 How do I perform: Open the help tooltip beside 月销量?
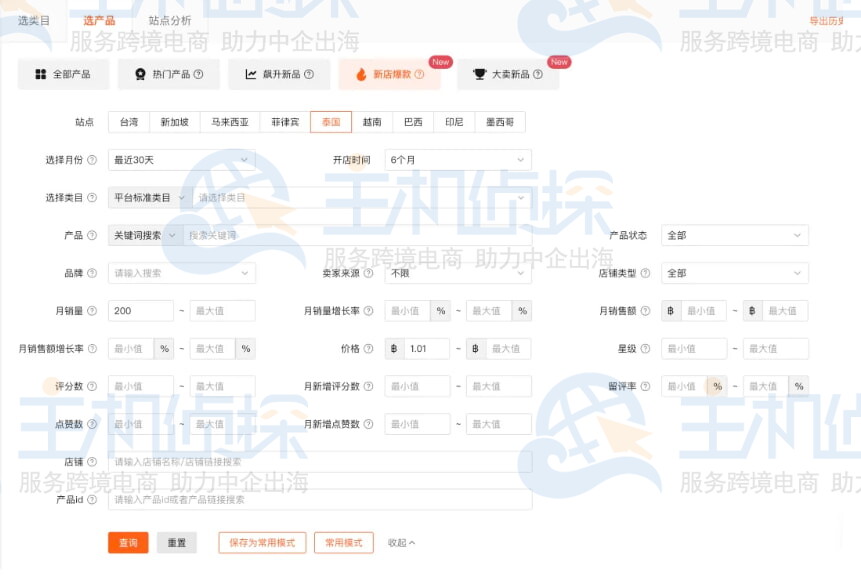pos(94,311)
